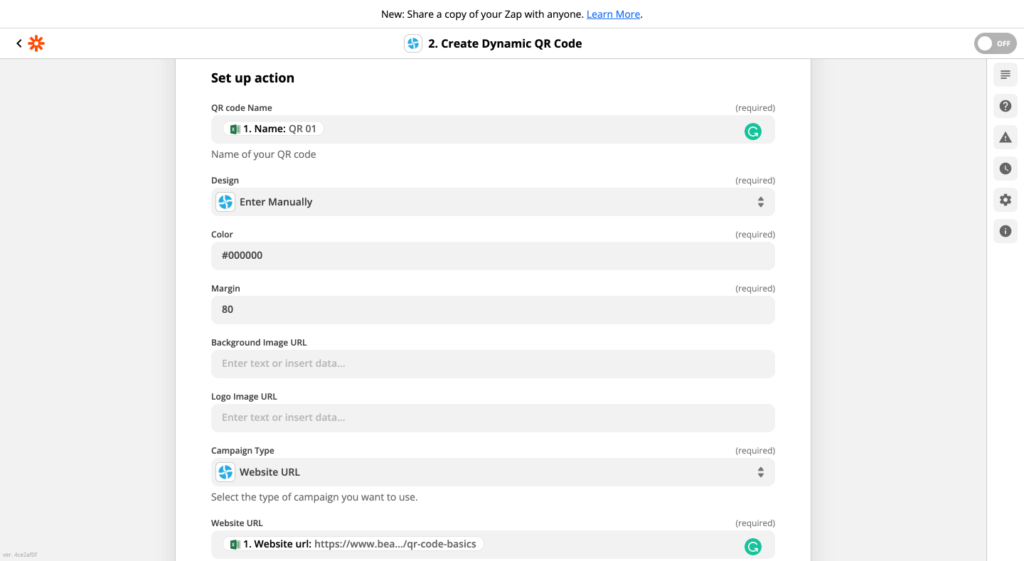Viewport: 1024px width, 561px height.
Task: Open the Learn More link
Action: click(613, 14)
